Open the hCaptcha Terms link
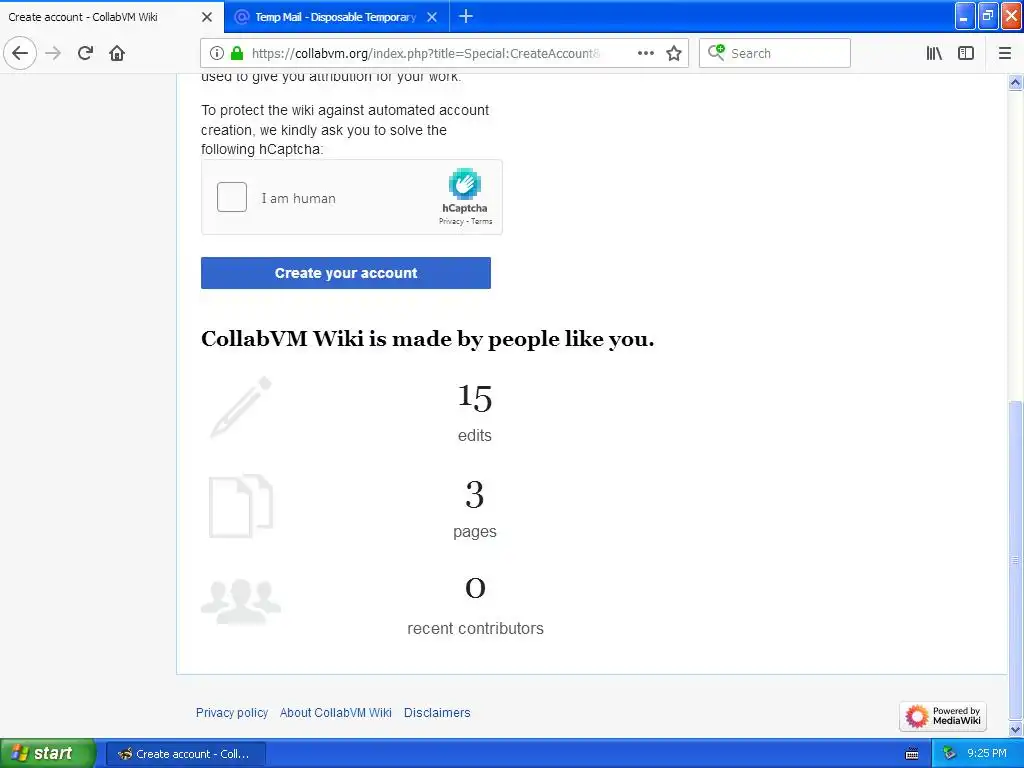The height and width of the screenshot is (768, 1024). pos(481,221)
